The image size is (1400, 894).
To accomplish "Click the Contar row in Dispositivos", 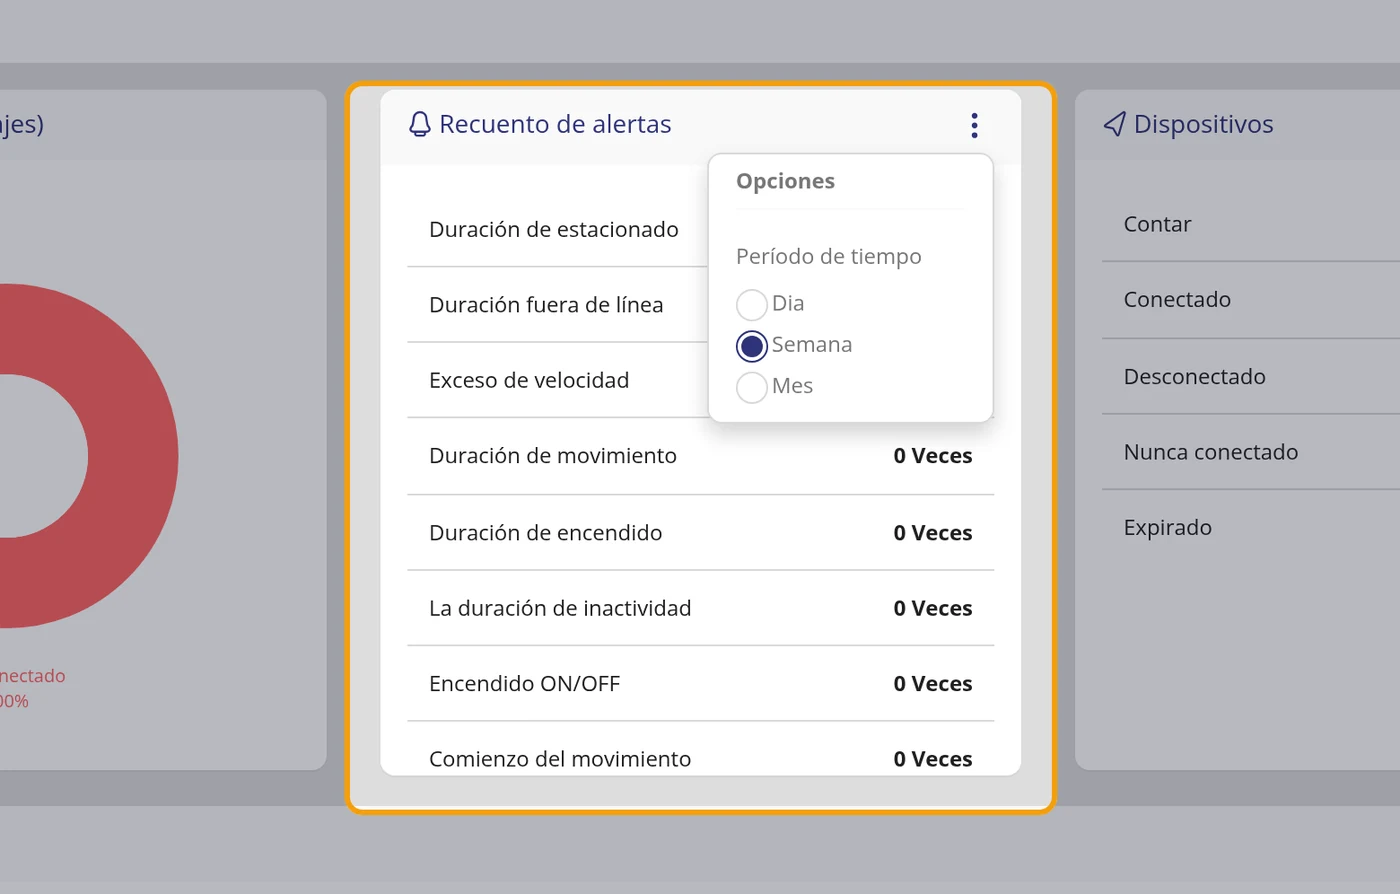I will [1251, 224].
